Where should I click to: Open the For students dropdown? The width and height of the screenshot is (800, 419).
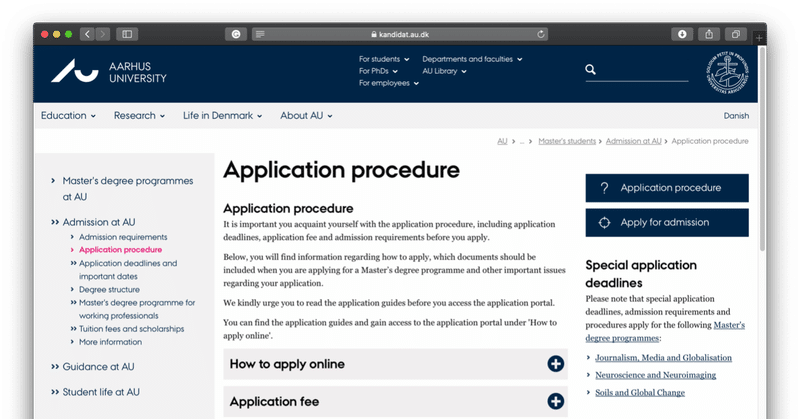[x=384, y=59]
